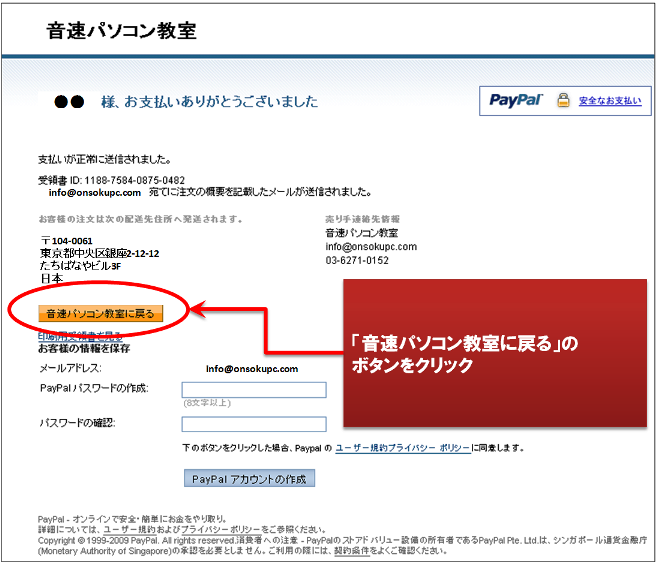Click the PayPal アカウントの作成 button
The image size is (657, 562).
tap(249, 479)
